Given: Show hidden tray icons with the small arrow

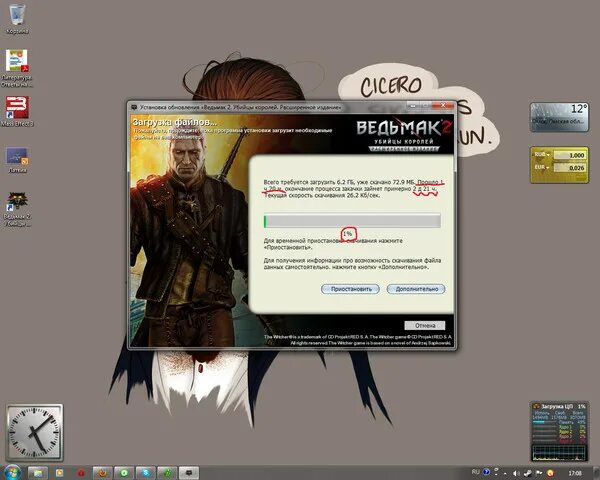Looking at the screenshot, I should 505,474.
